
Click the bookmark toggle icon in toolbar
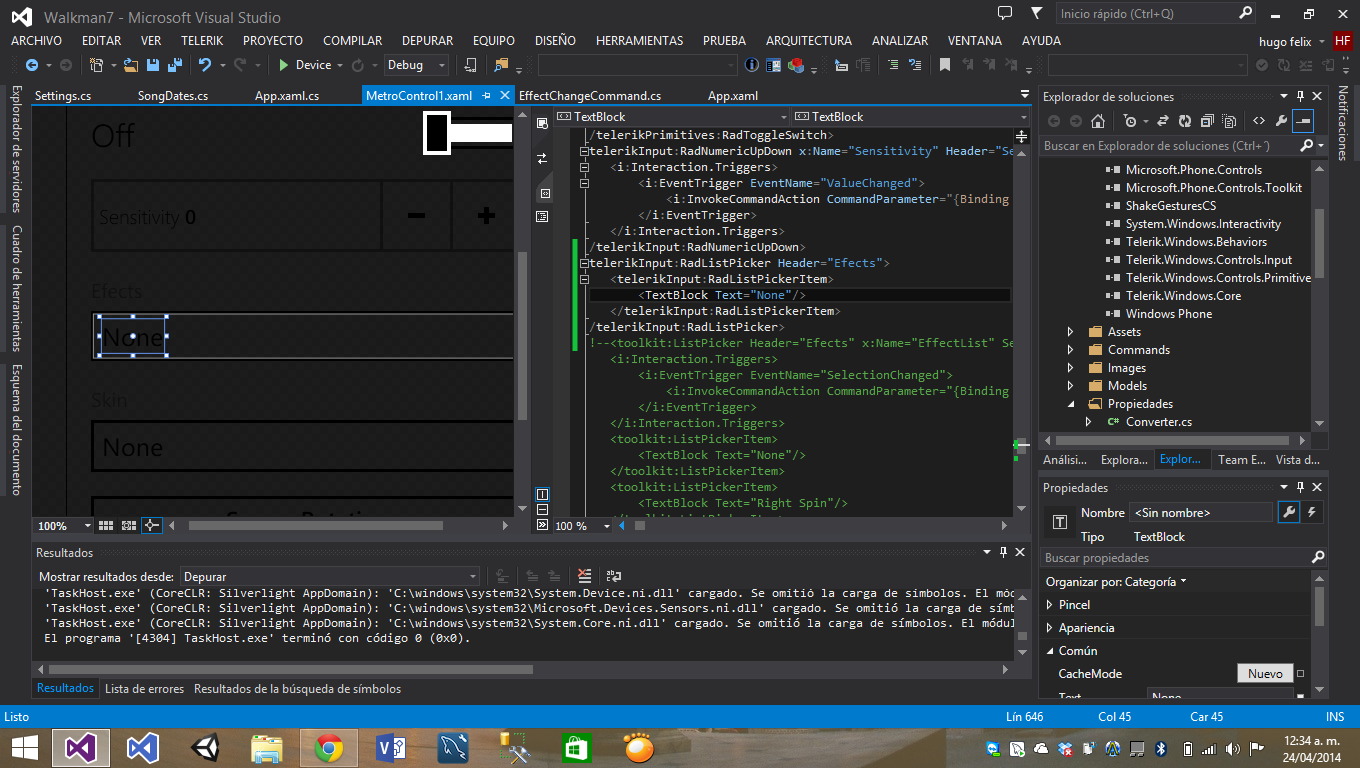point(944,65)
